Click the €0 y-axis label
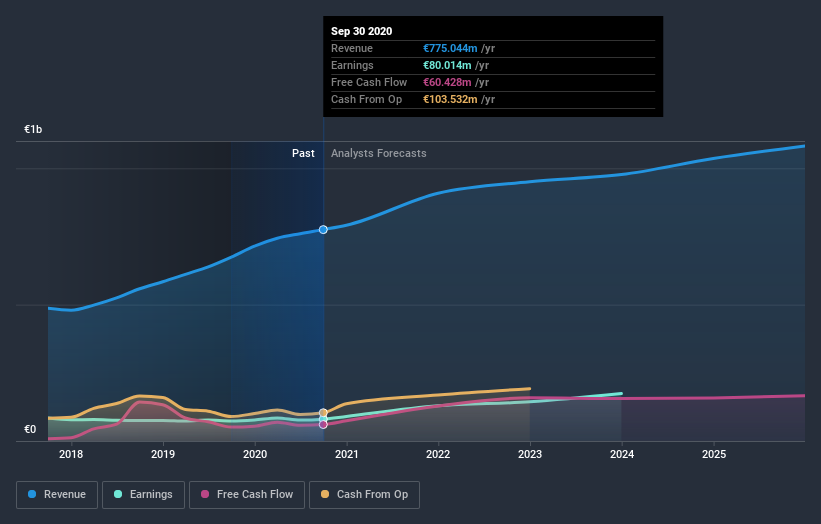This screenshot has width=821, height=524. coord(30,429)
